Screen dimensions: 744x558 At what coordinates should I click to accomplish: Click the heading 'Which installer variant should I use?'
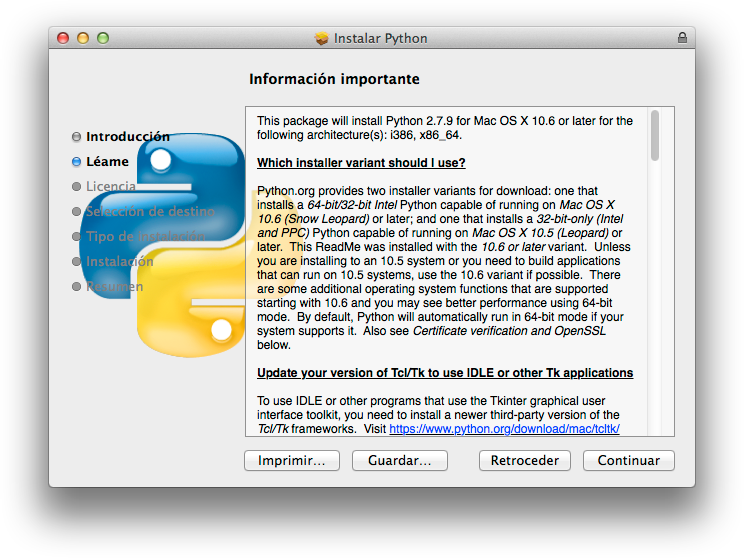click(x=361, y=163)
